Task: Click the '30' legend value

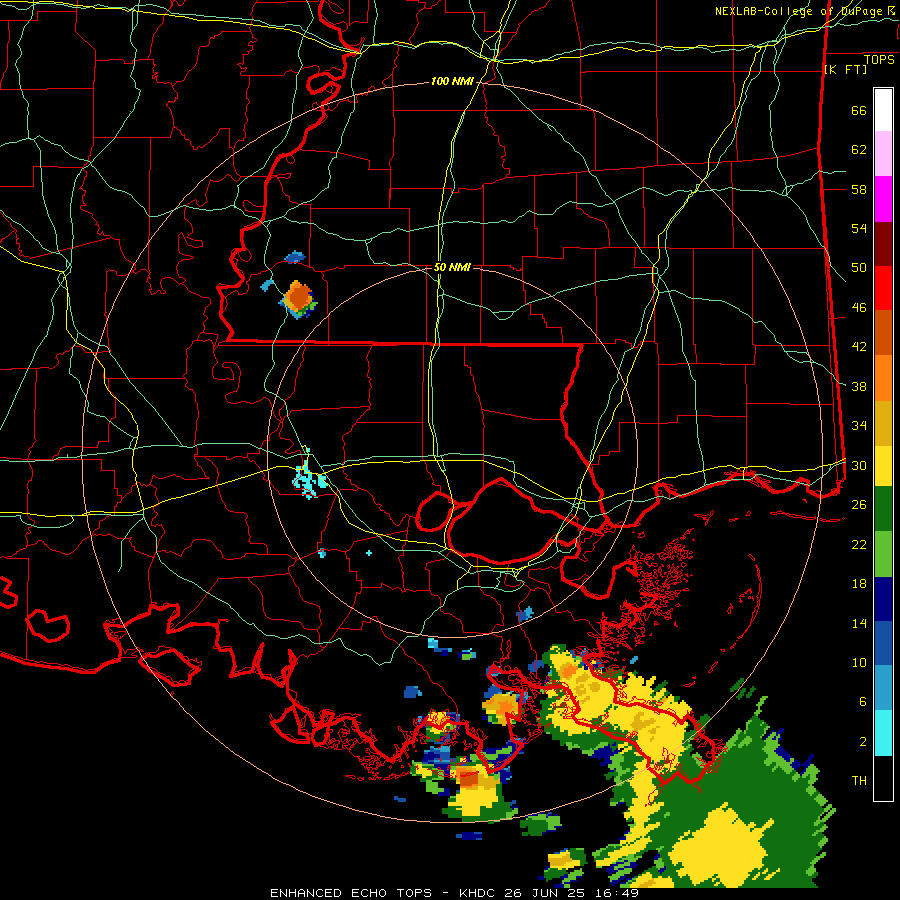Action: [859, 465]
